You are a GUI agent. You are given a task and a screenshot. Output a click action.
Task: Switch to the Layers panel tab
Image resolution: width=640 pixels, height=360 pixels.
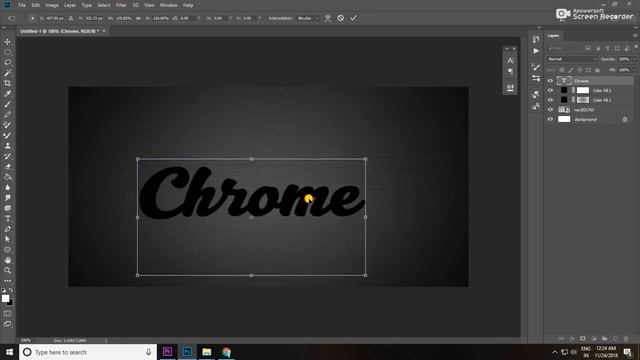(x=553, y=36)
